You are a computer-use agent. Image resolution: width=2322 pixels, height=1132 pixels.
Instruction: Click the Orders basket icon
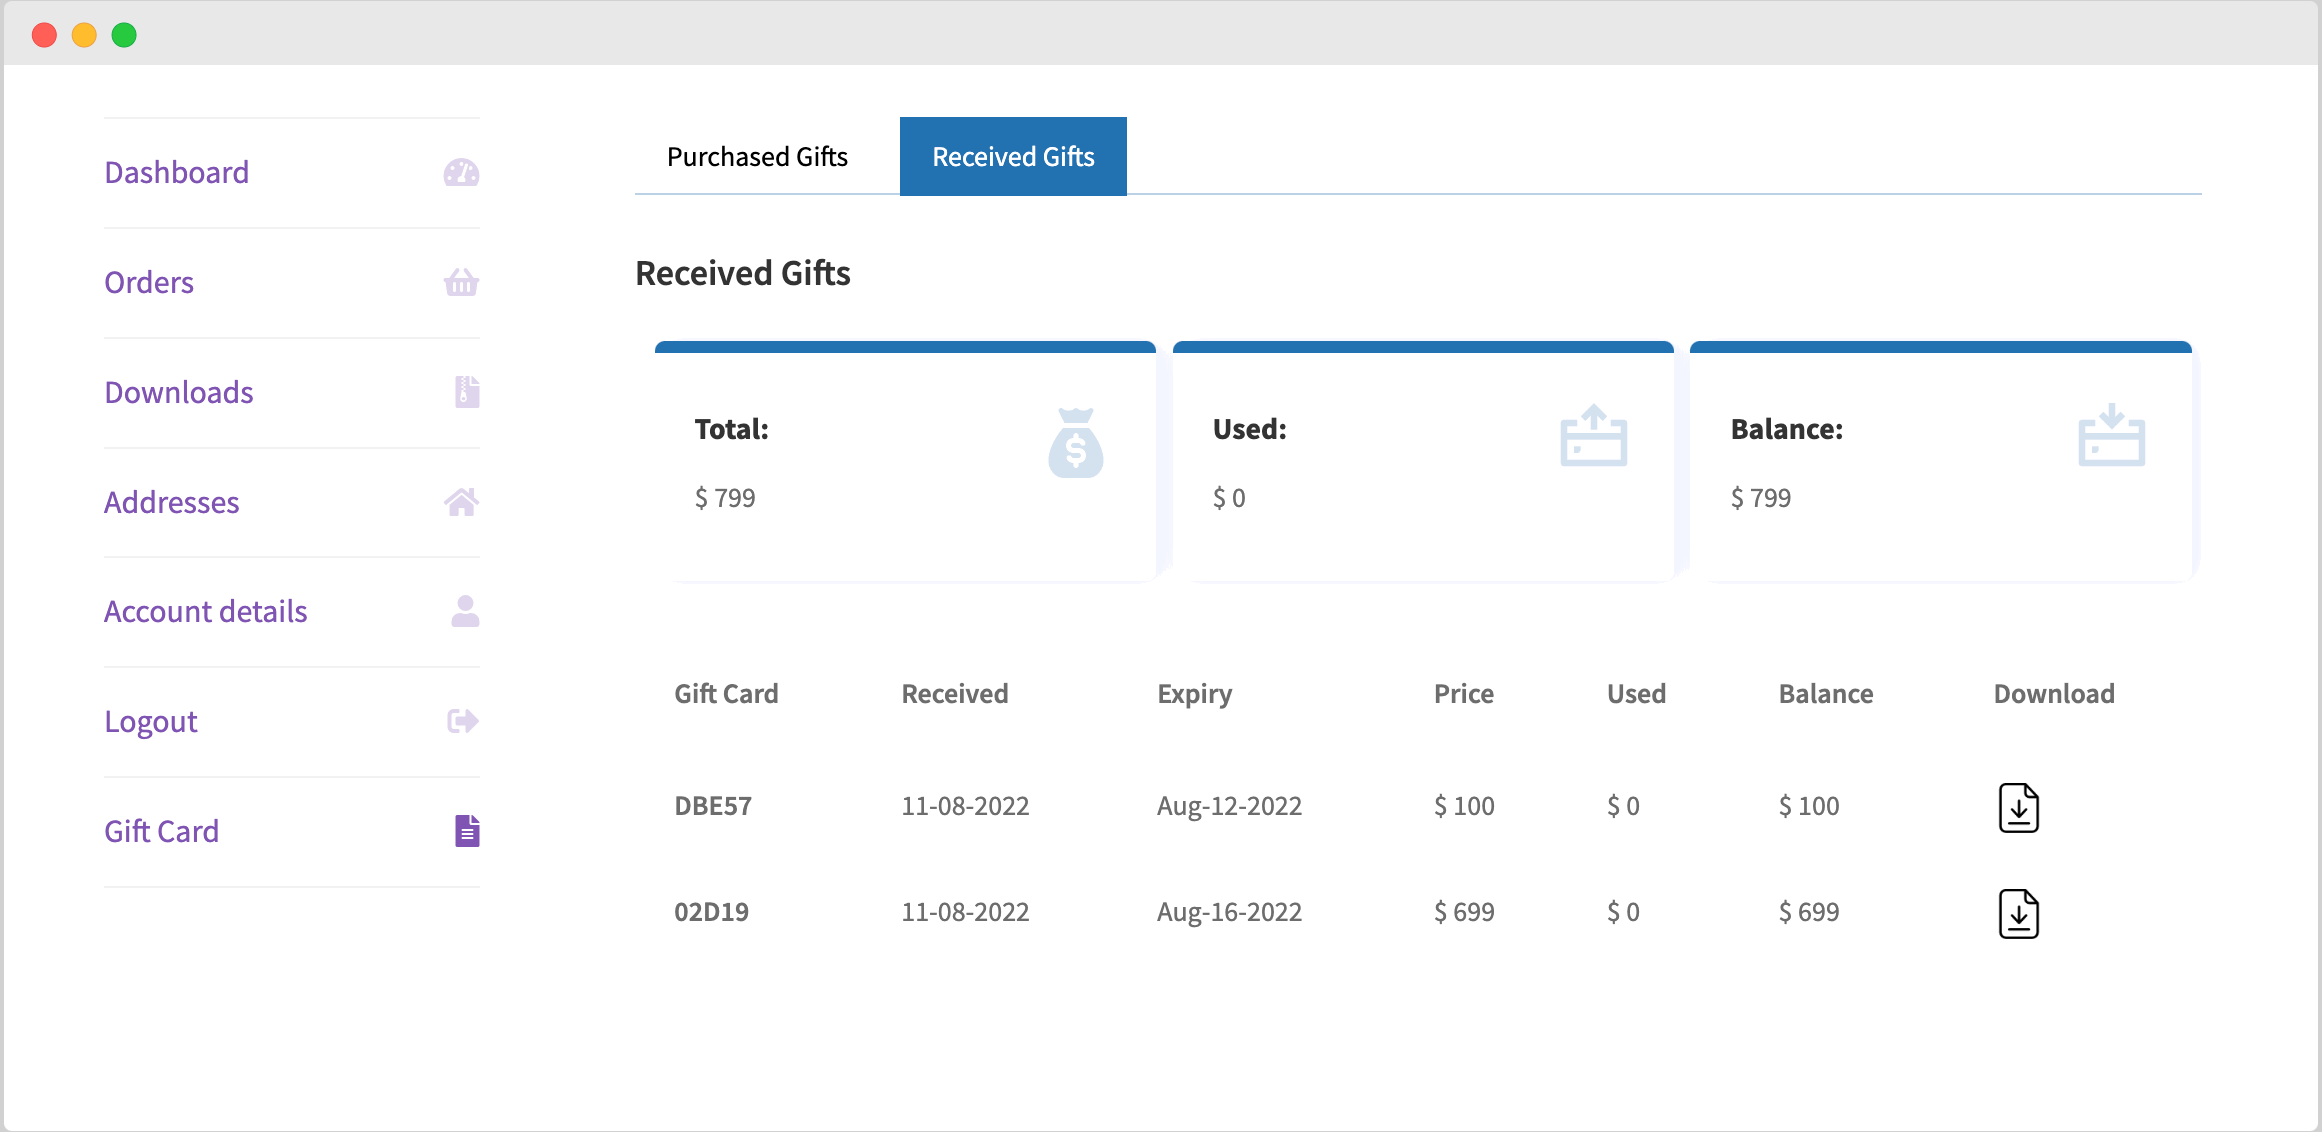point(461,283)
